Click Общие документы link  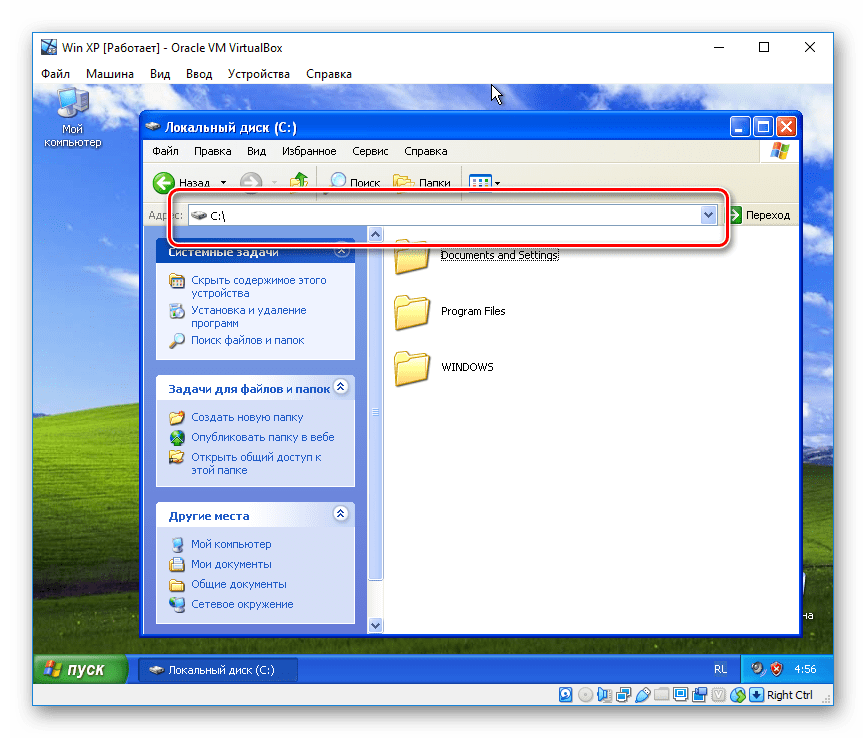[239, 584]
